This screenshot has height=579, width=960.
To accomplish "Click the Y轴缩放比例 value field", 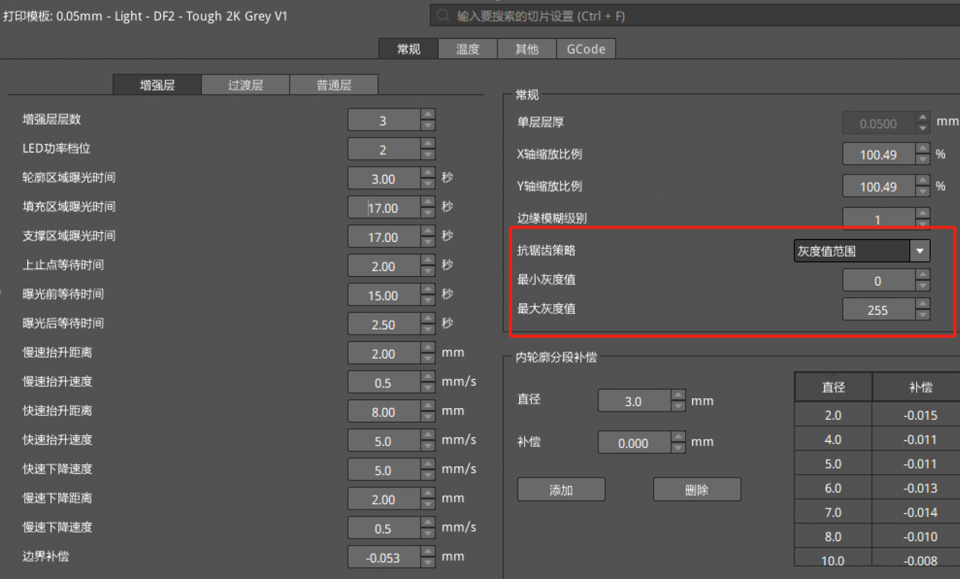I will click(879, 186).
